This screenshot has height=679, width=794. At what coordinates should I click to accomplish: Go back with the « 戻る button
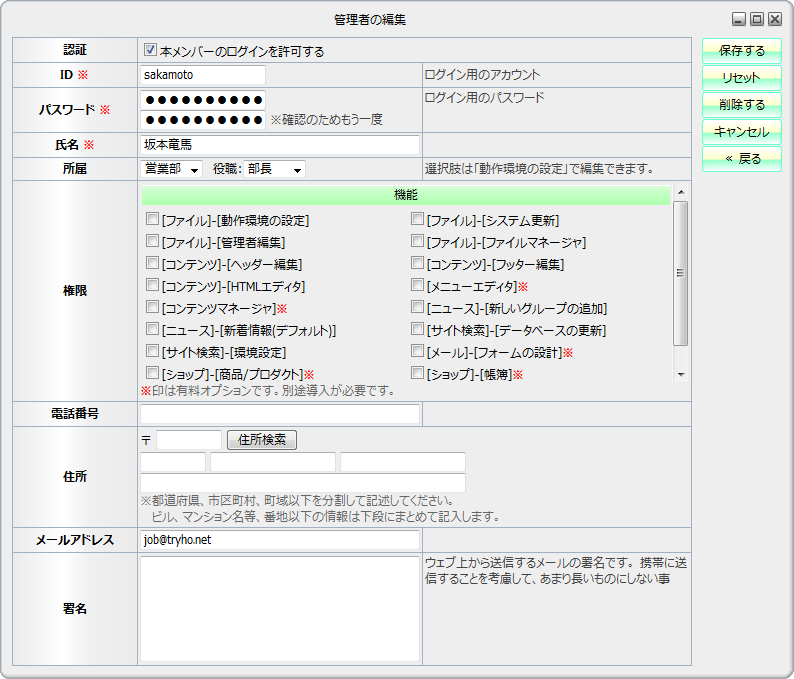point(741,159)
